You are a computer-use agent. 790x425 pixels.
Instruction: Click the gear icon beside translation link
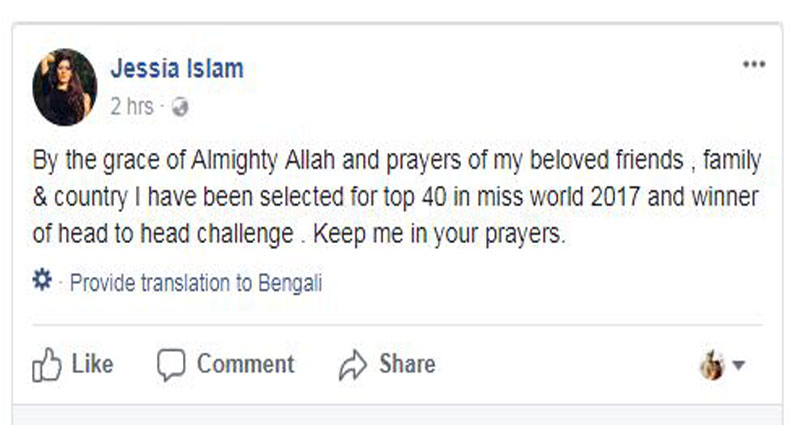pos(42,282)
